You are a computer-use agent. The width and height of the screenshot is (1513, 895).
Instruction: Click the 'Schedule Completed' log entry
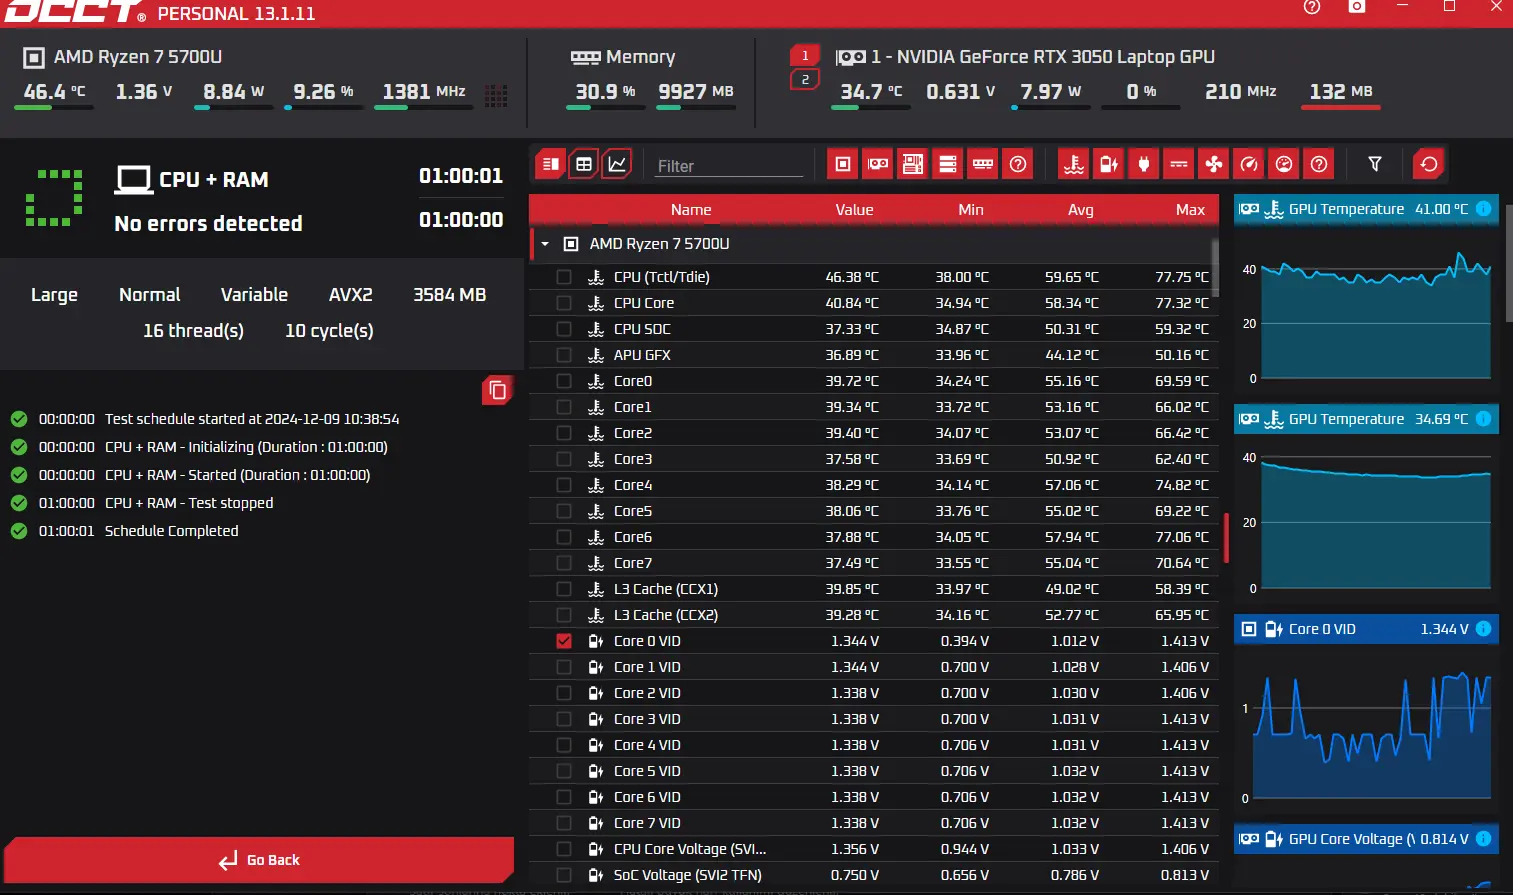point(171,531)
